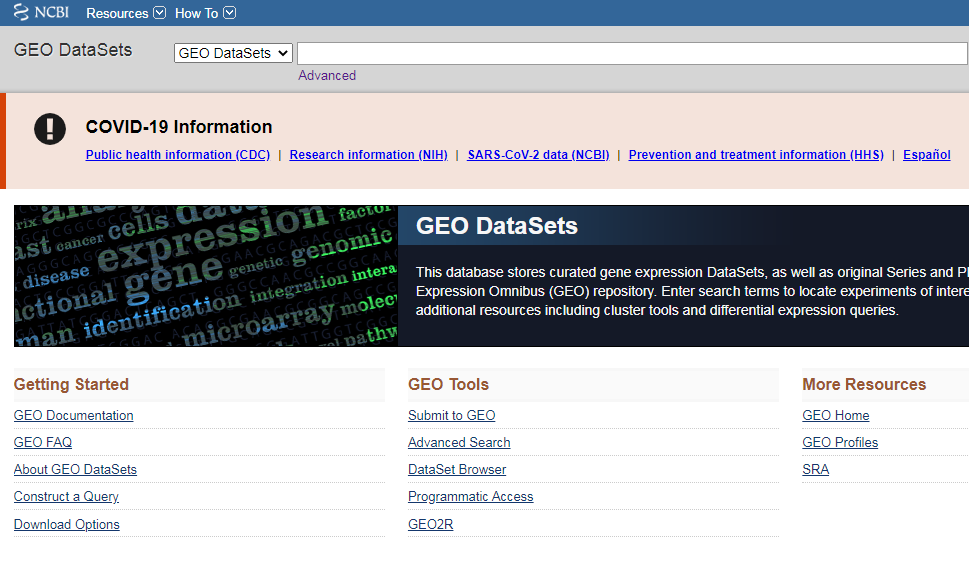Click the gene expression banner image

click(206, 276)
